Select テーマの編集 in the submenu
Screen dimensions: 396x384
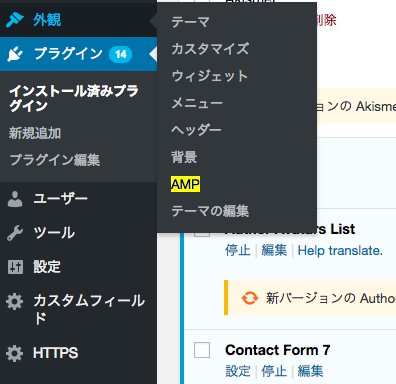click(x=210, y=211)
